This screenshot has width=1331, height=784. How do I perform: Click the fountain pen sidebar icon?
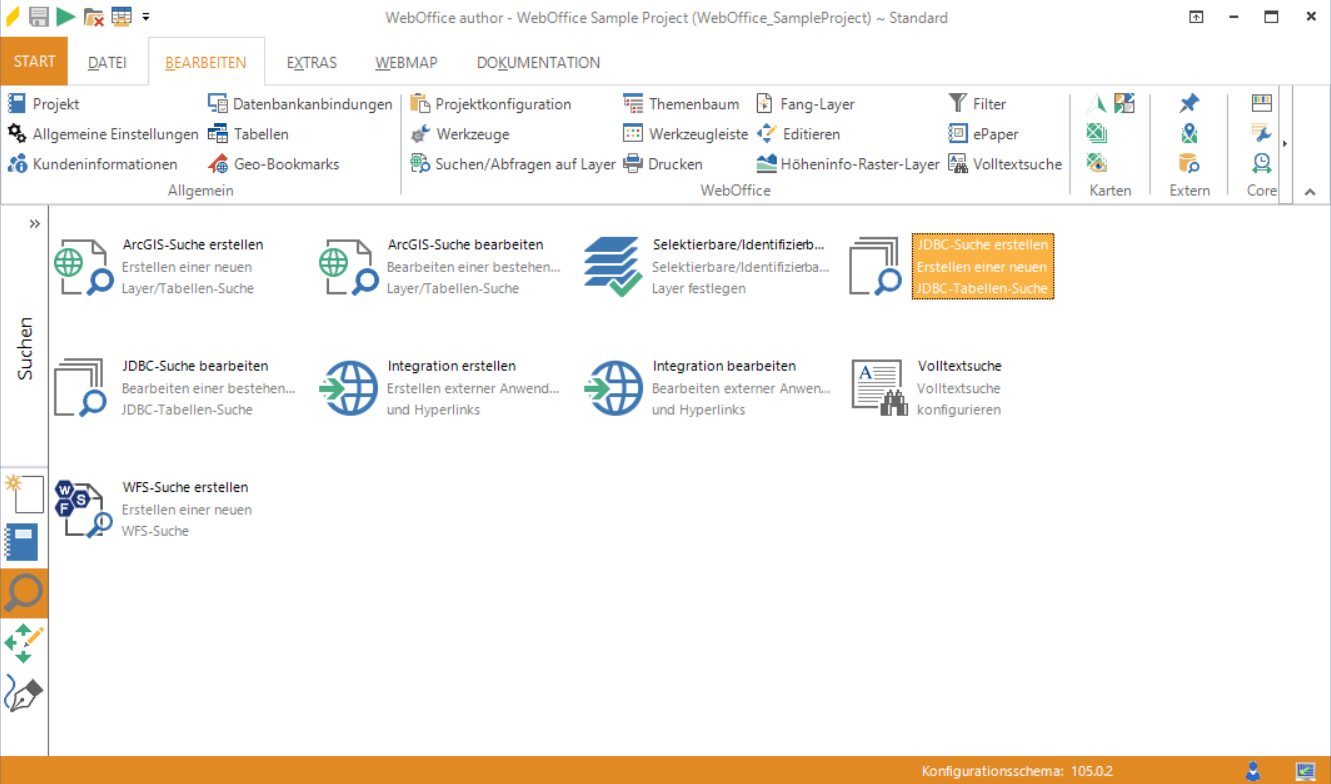(24, 693)
